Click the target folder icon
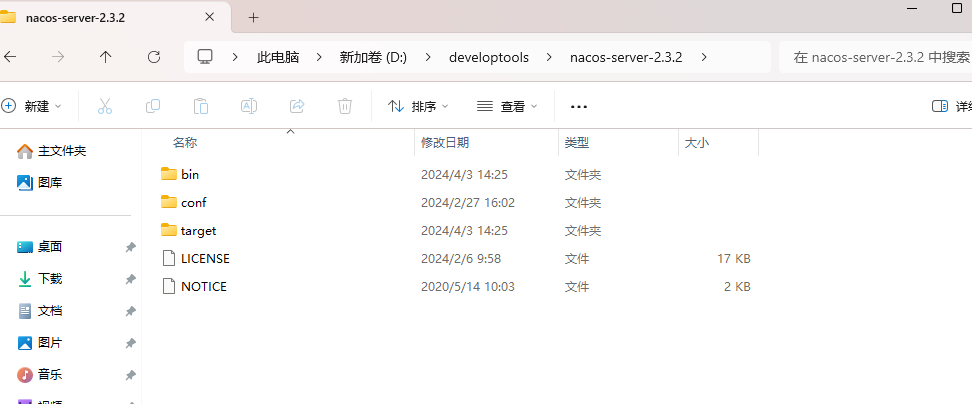972x404 pixels. 169,230
